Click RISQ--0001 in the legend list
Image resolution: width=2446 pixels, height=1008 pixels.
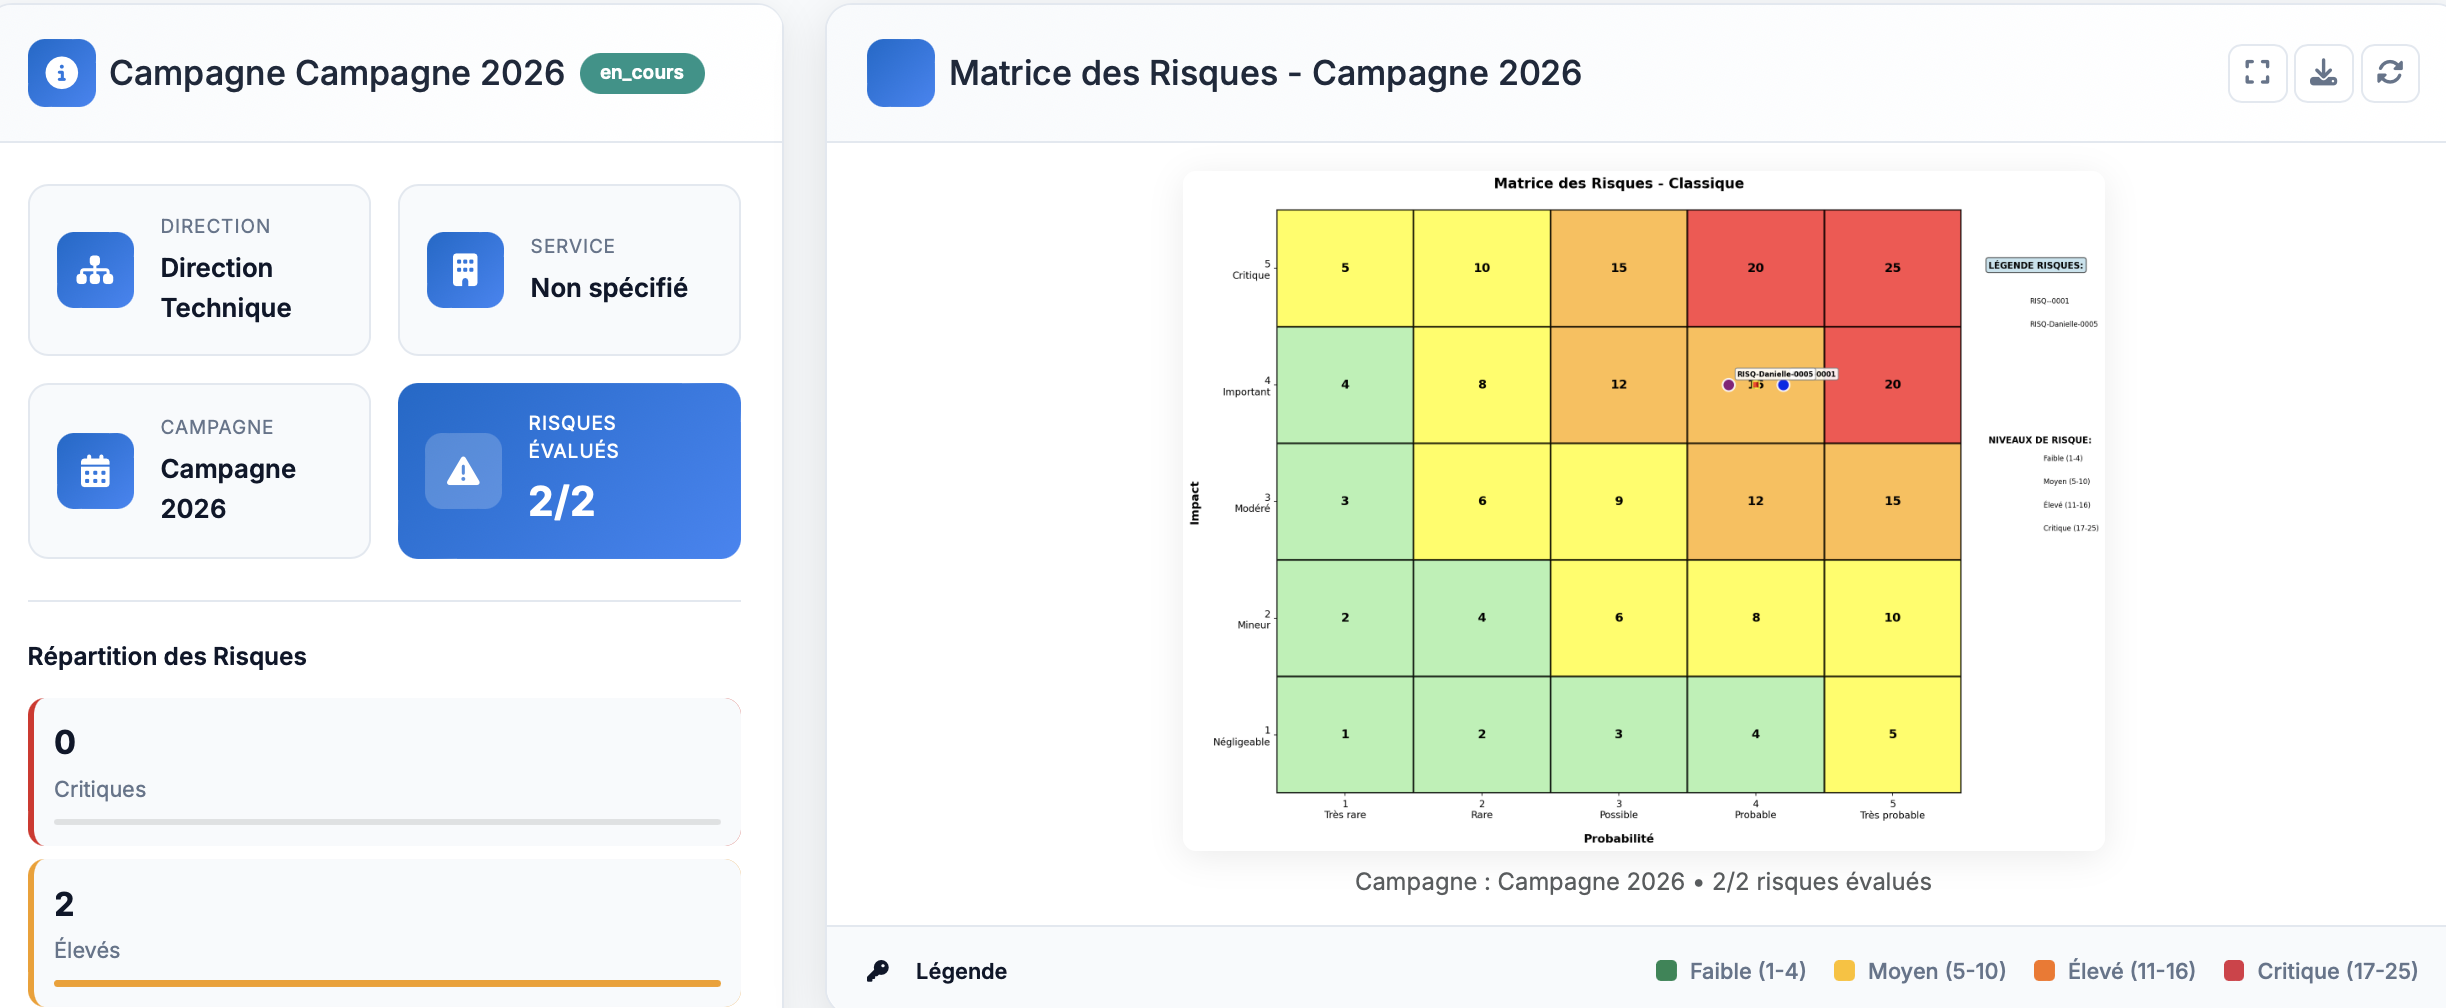point(2046,301)
